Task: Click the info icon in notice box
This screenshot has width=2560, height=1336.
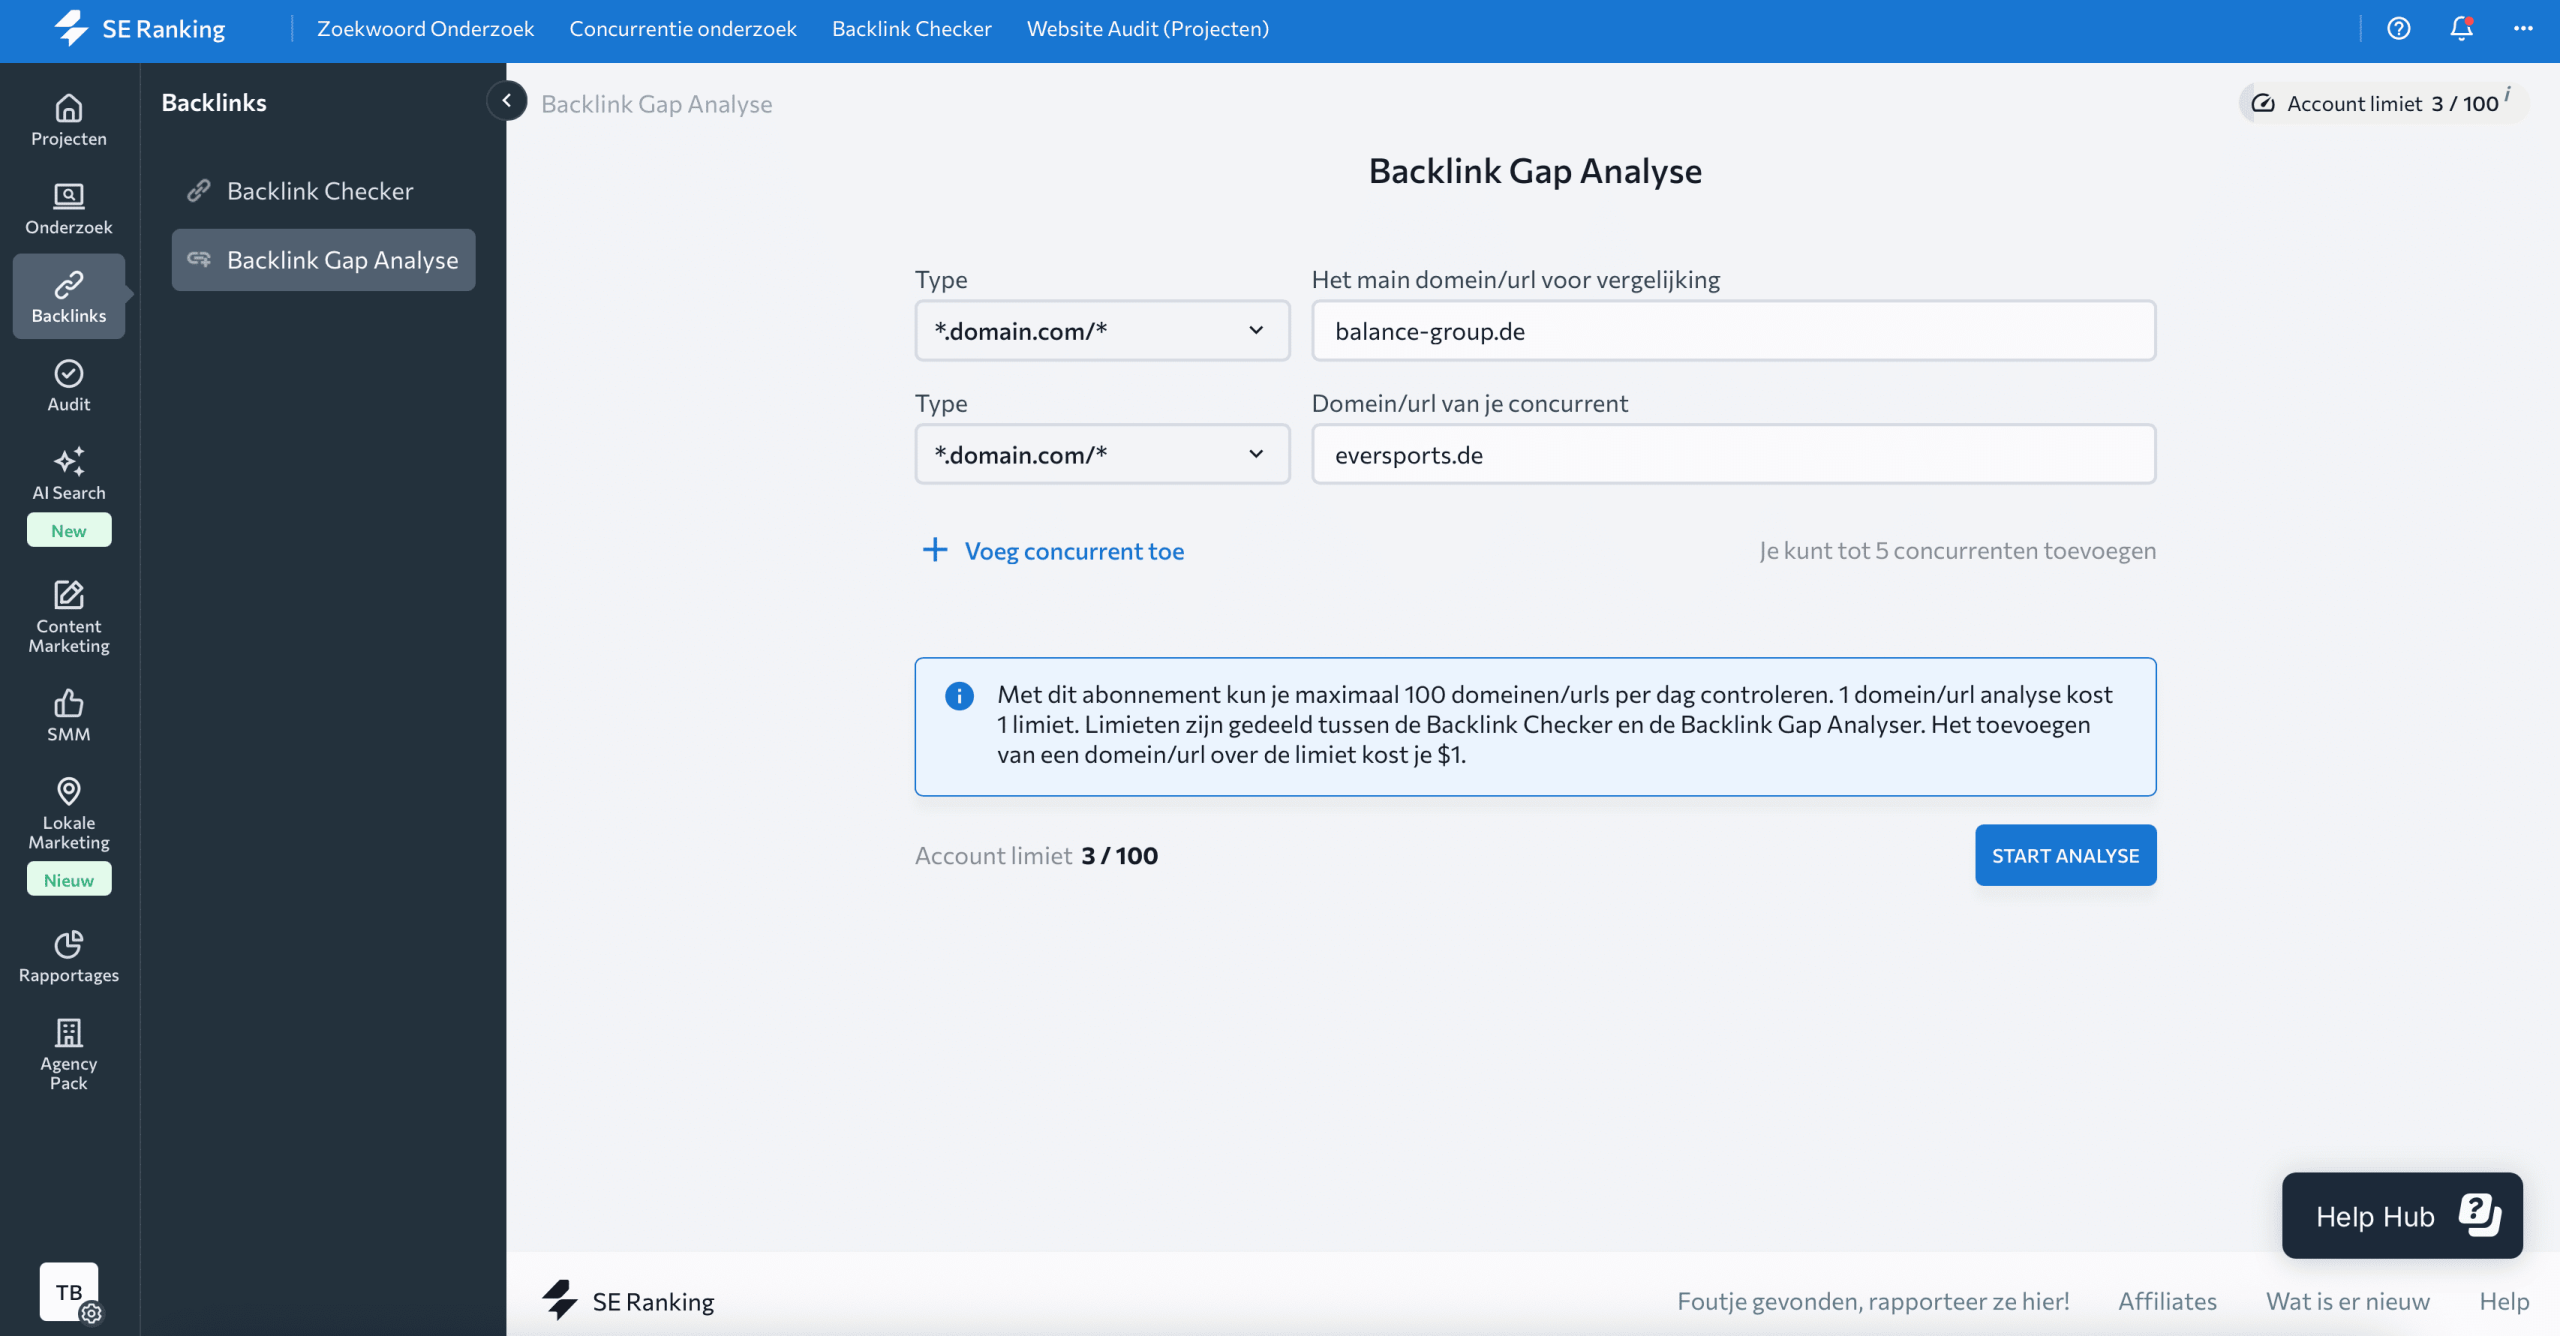Action: [959, 695]
